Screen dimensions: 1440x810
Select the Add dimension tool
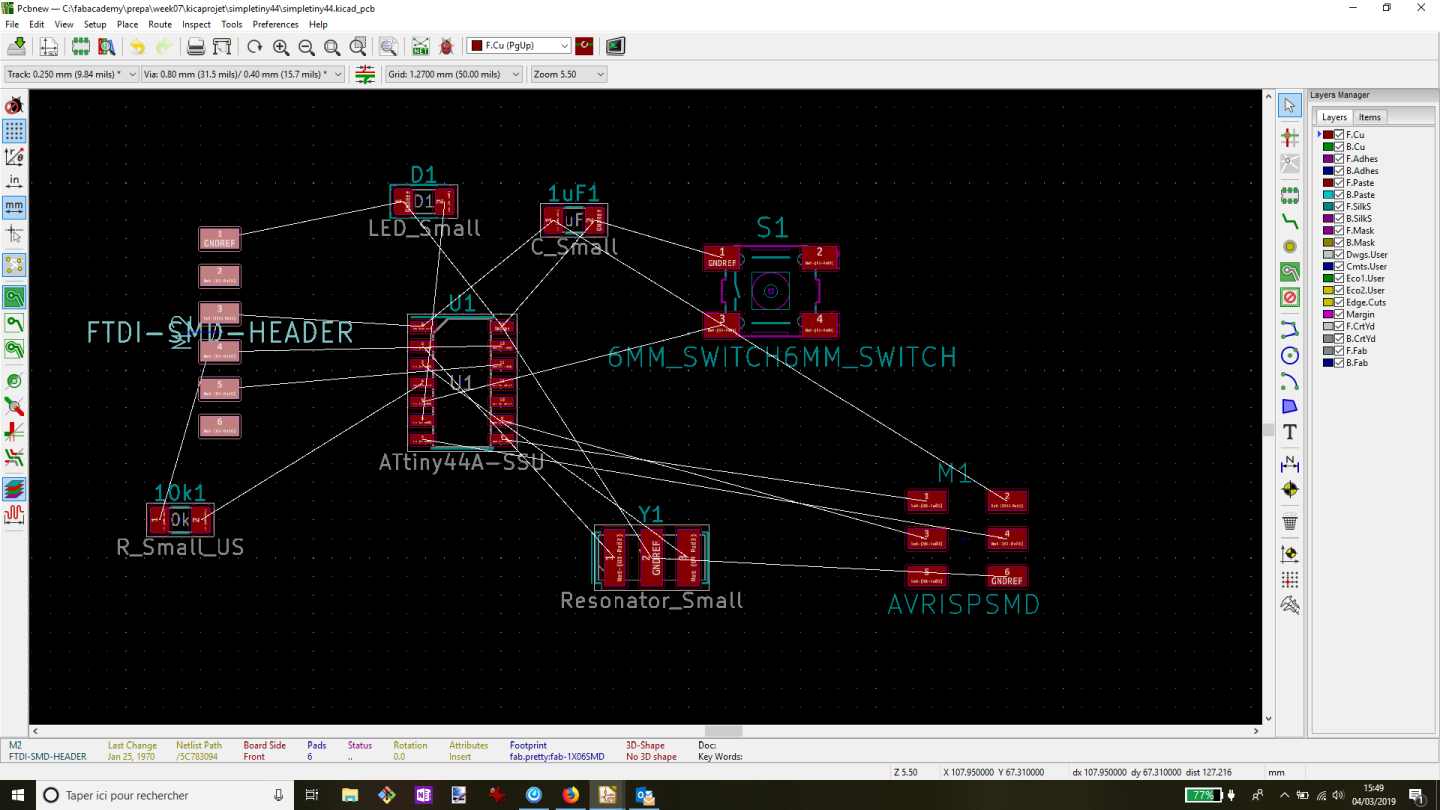(1290, 464)
